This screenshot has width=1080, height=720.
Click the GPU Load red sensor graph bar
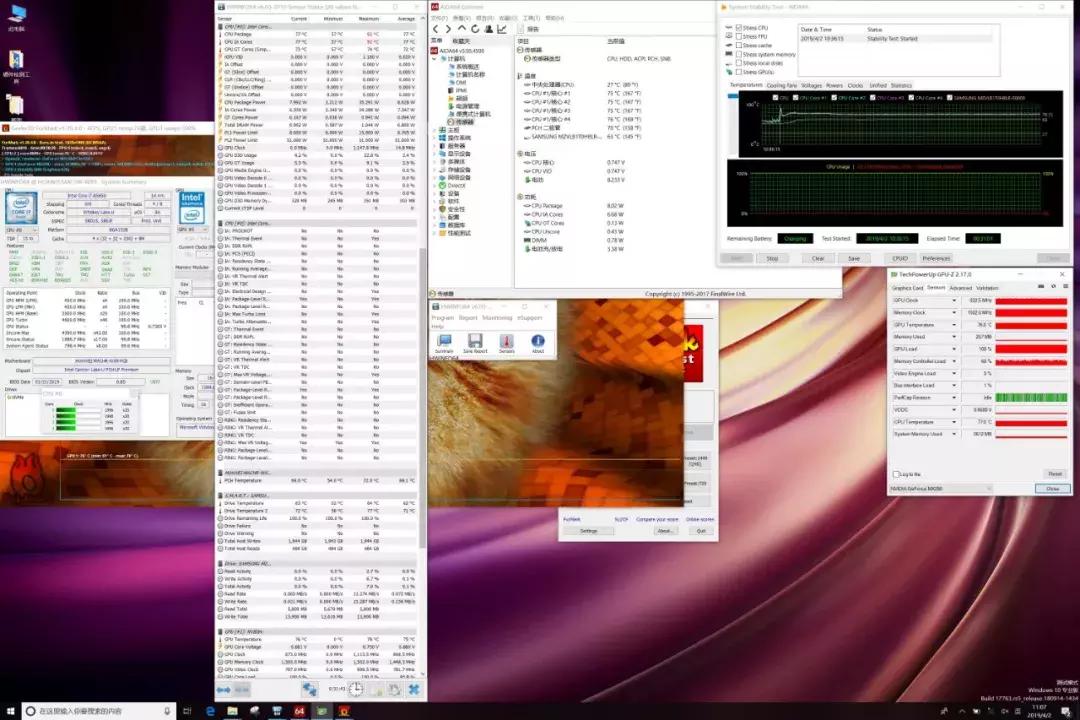pyautogui.click(x=1031, y=349)
